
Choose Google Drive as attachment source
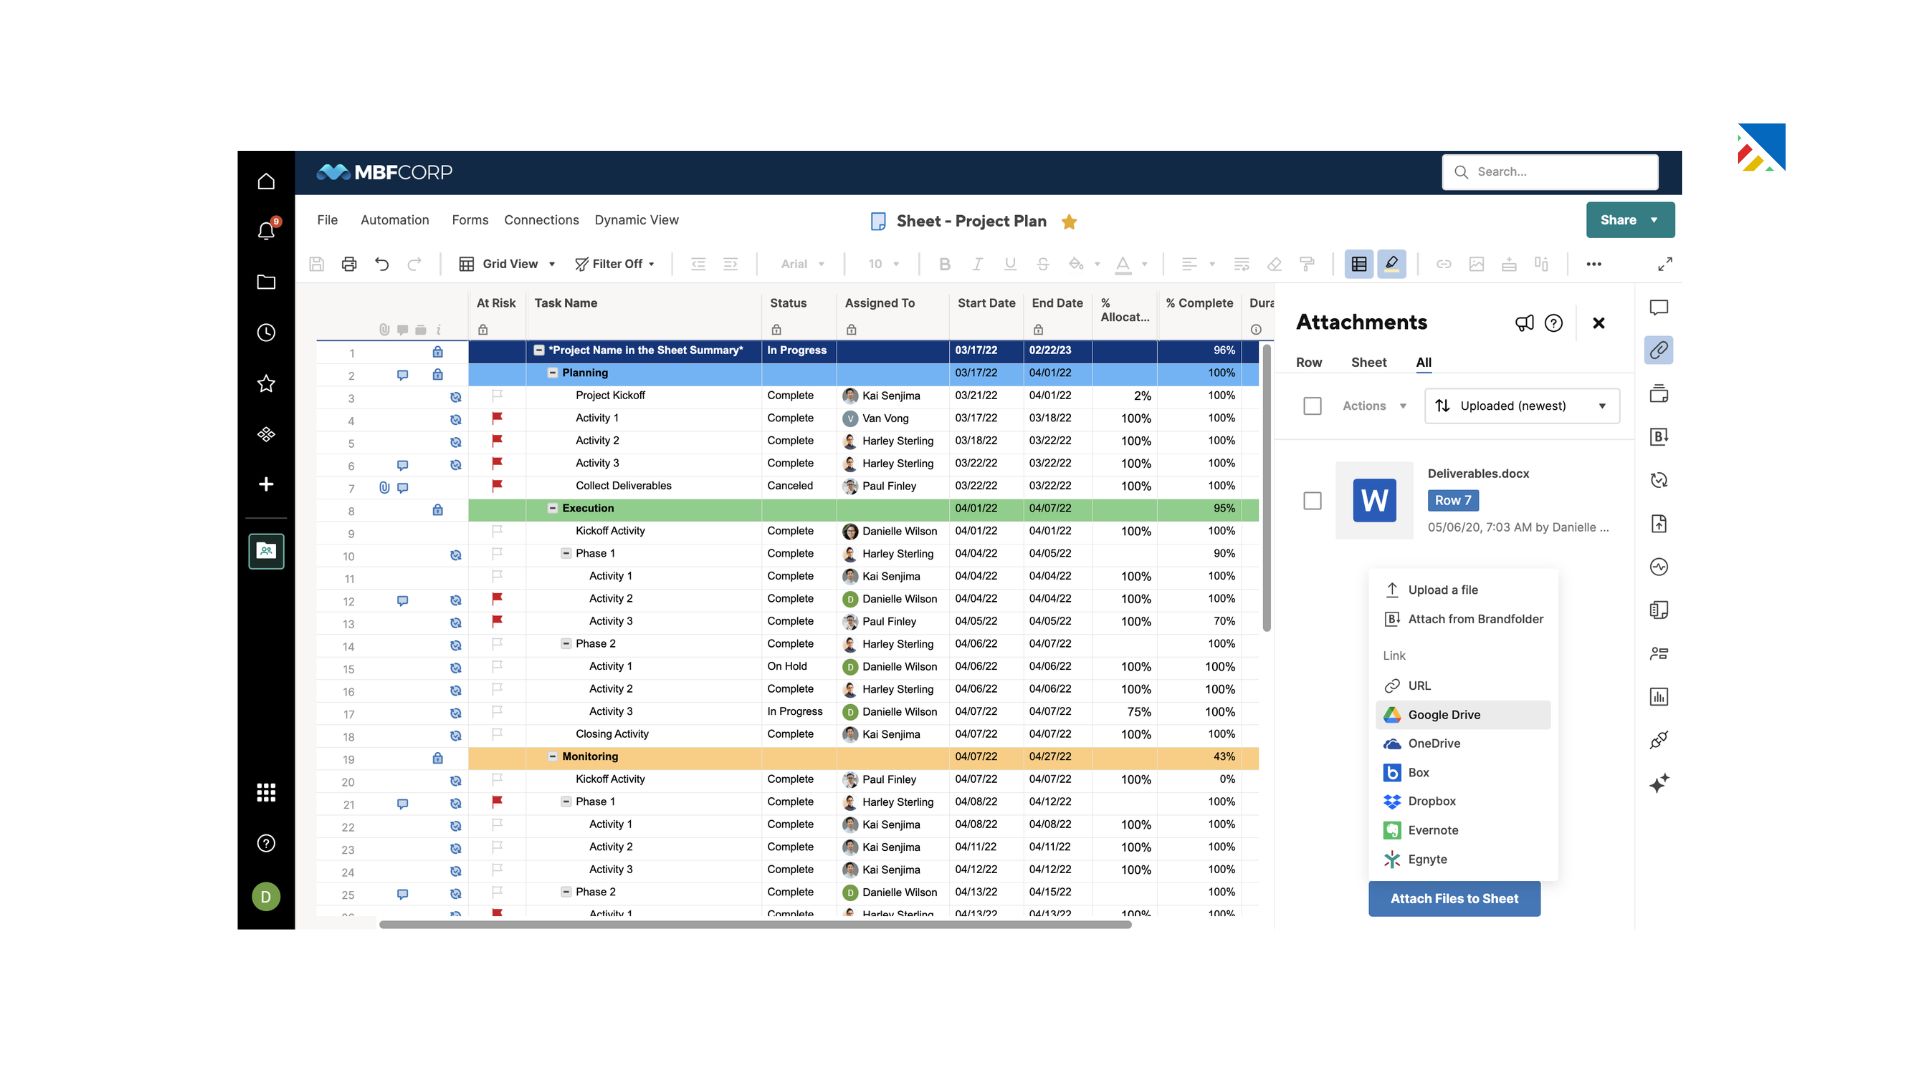[1444, 714]
